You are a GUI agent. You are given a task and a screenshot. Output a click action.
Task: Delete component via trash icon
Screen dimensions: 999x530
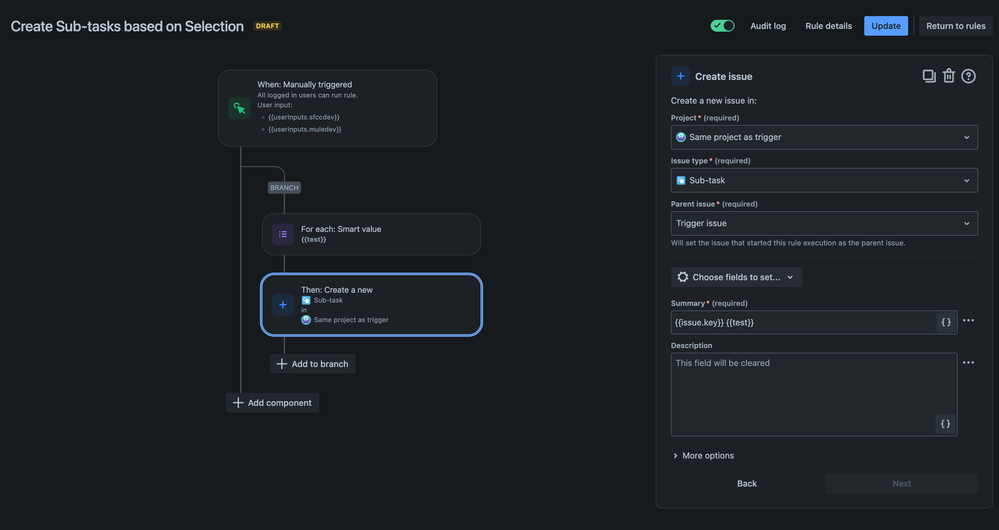(949, 76)
